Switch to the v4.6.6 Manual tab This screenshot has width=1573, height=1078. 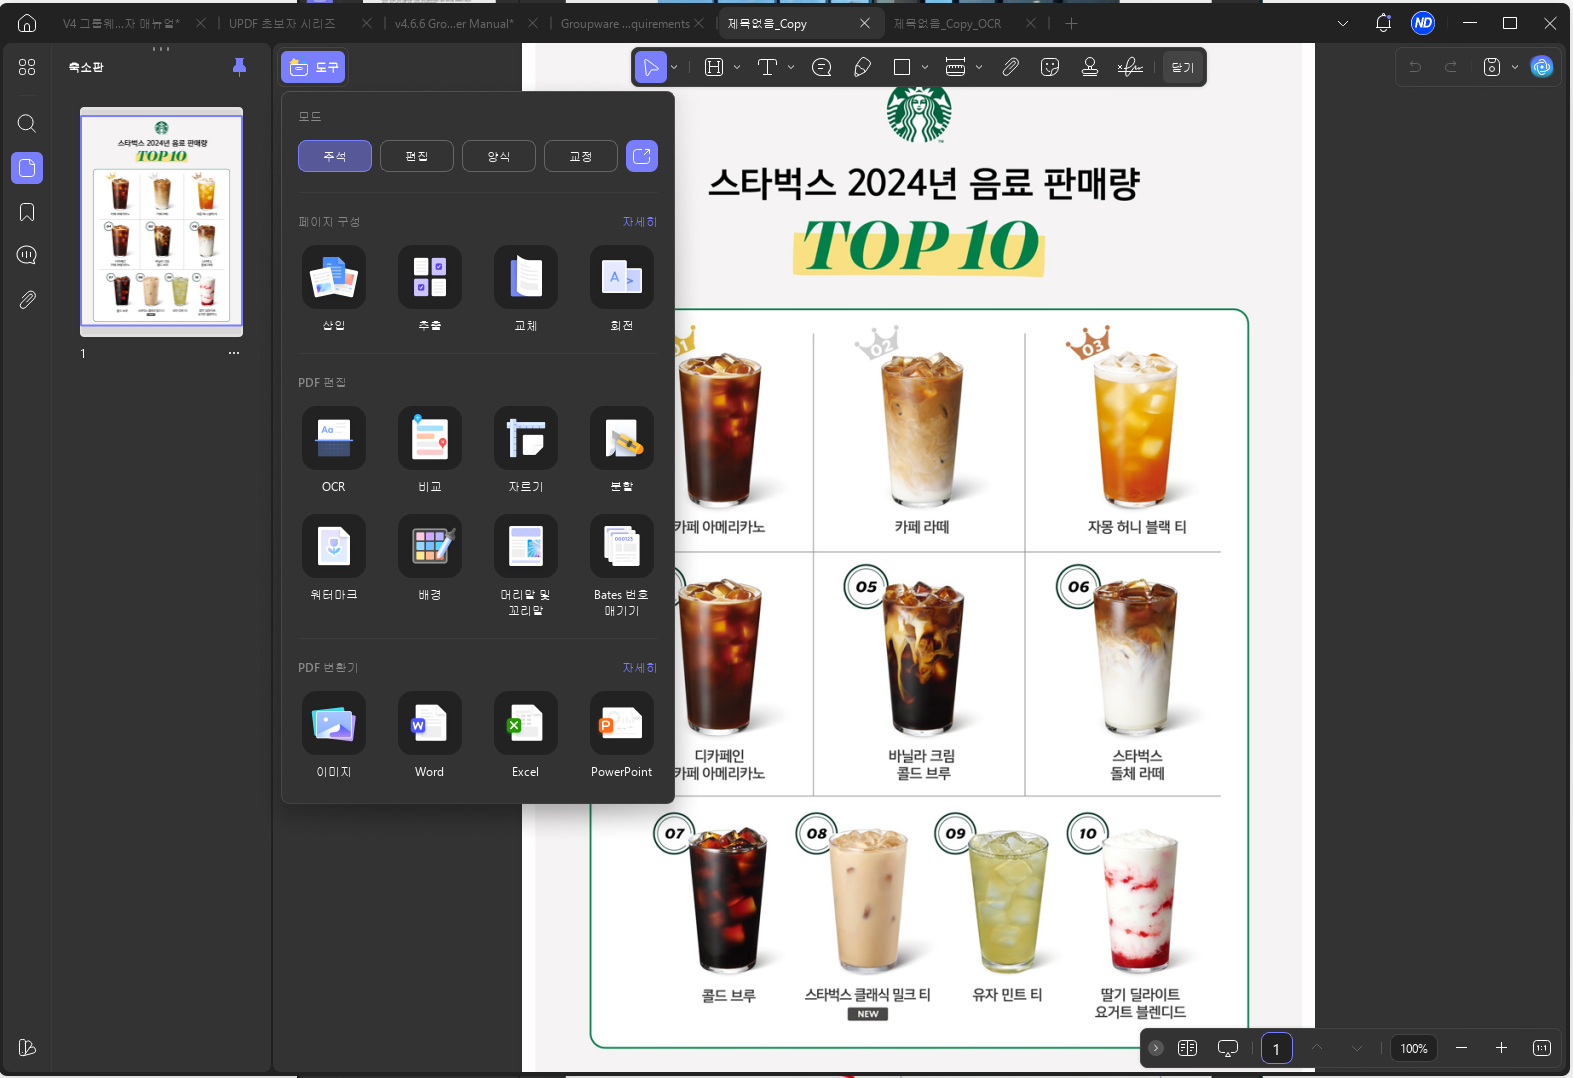point(454,23)
